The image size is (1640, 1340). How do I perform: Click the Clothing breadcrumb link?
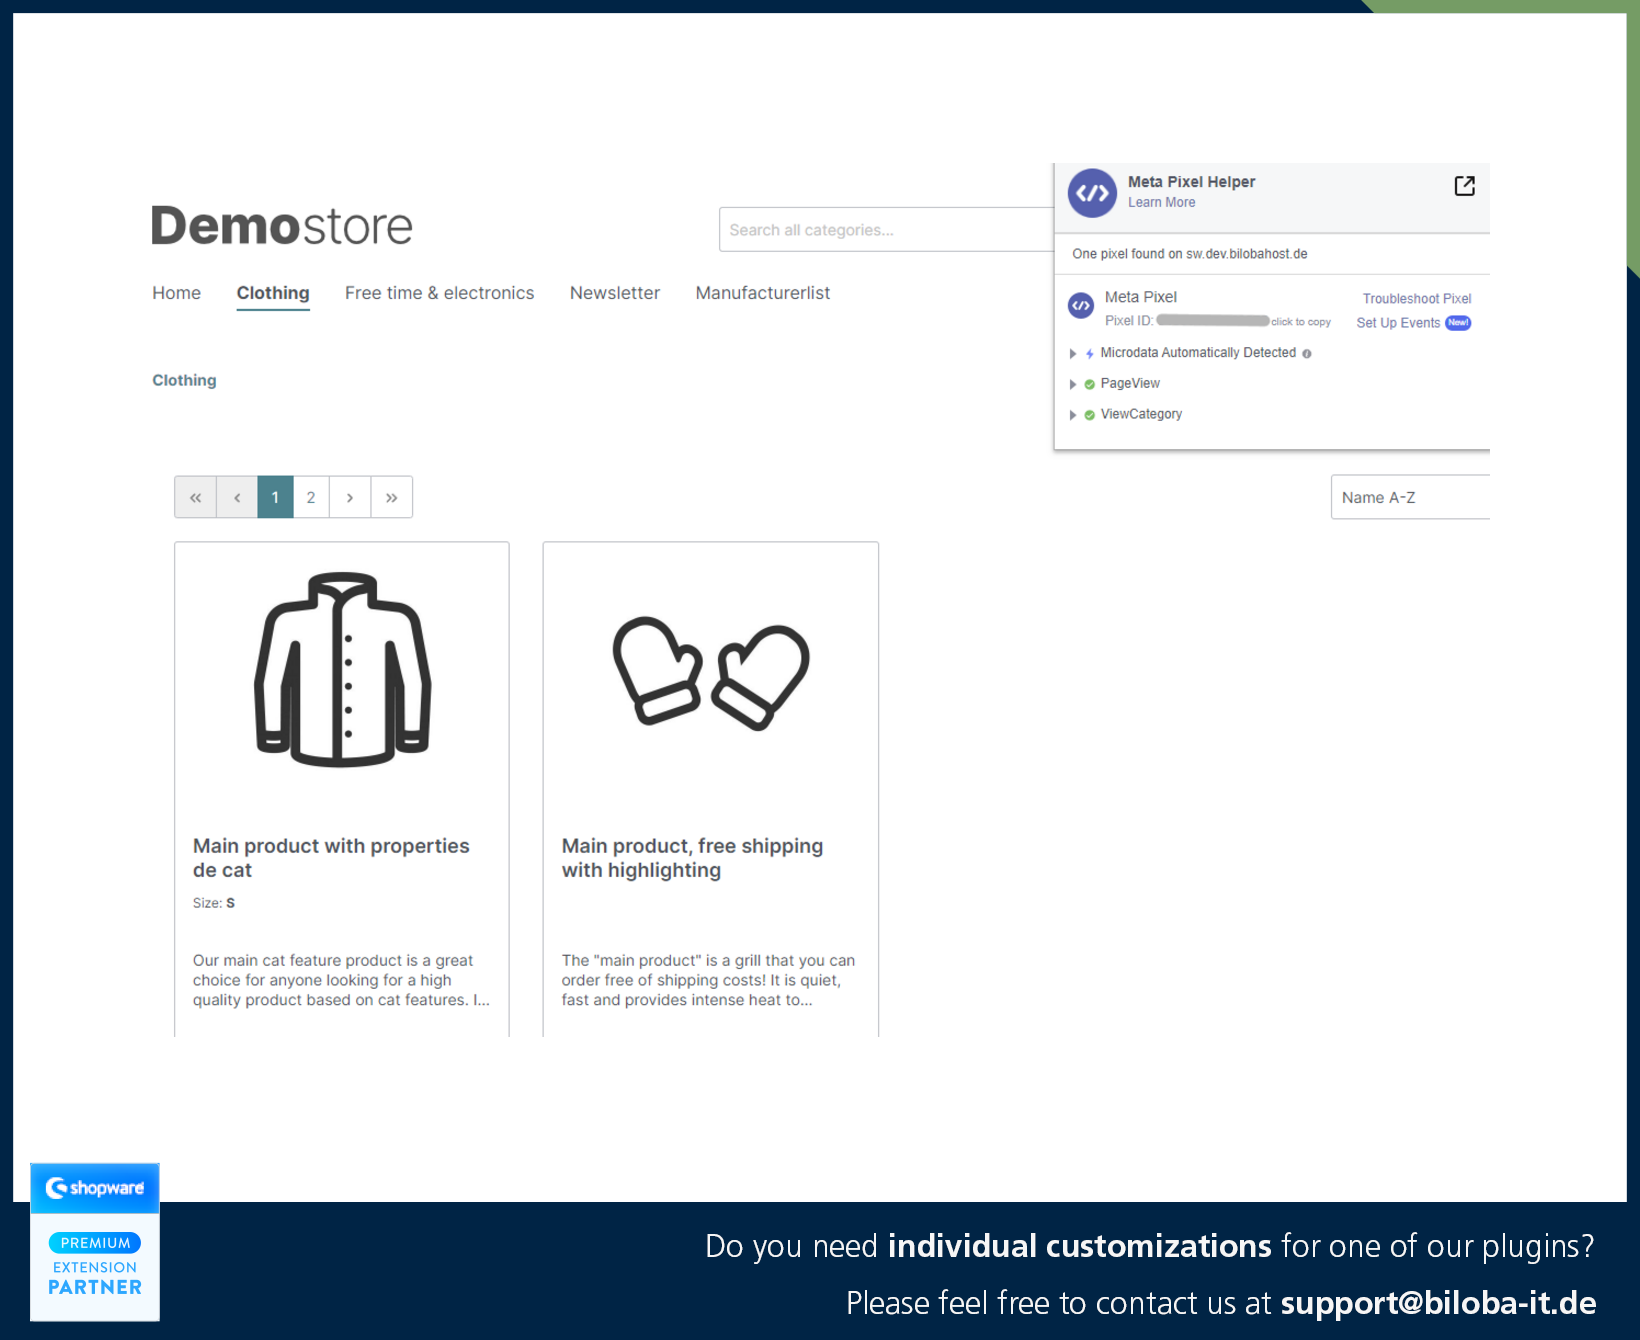(x=184, y=380)
